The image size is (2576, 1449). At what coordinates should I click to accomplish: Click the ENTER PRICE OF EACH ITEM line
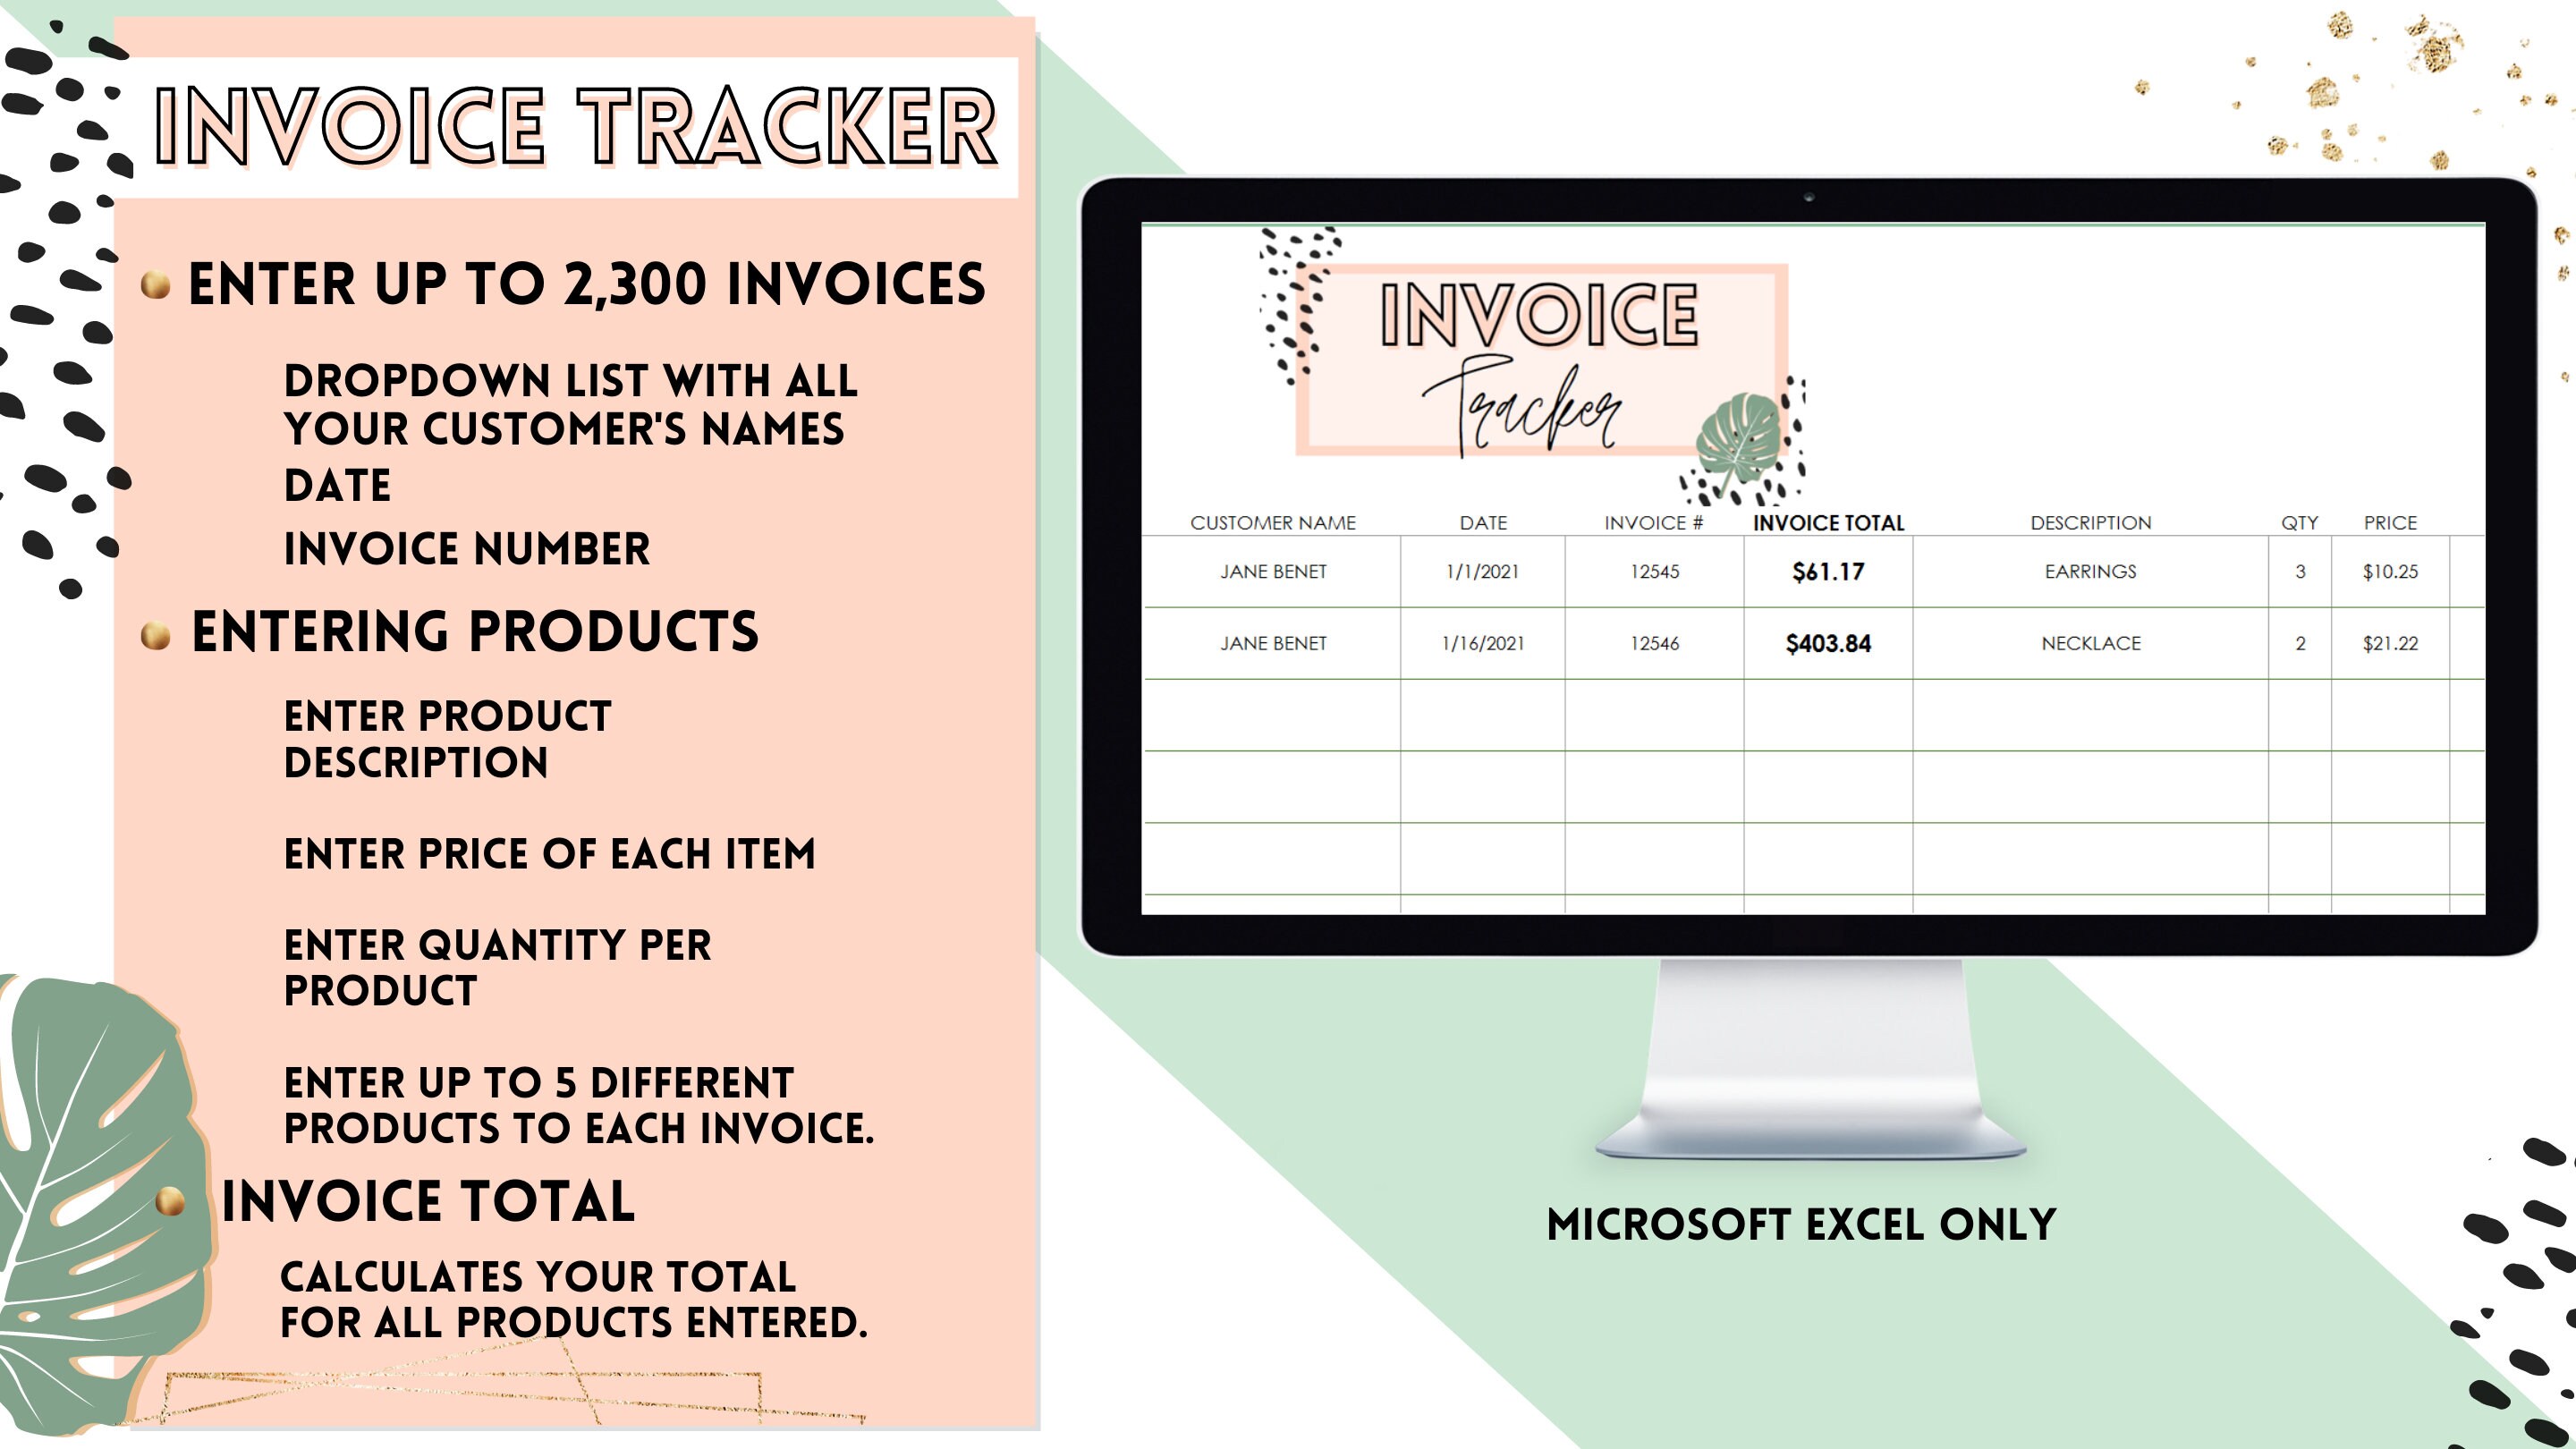click(550, 854)
